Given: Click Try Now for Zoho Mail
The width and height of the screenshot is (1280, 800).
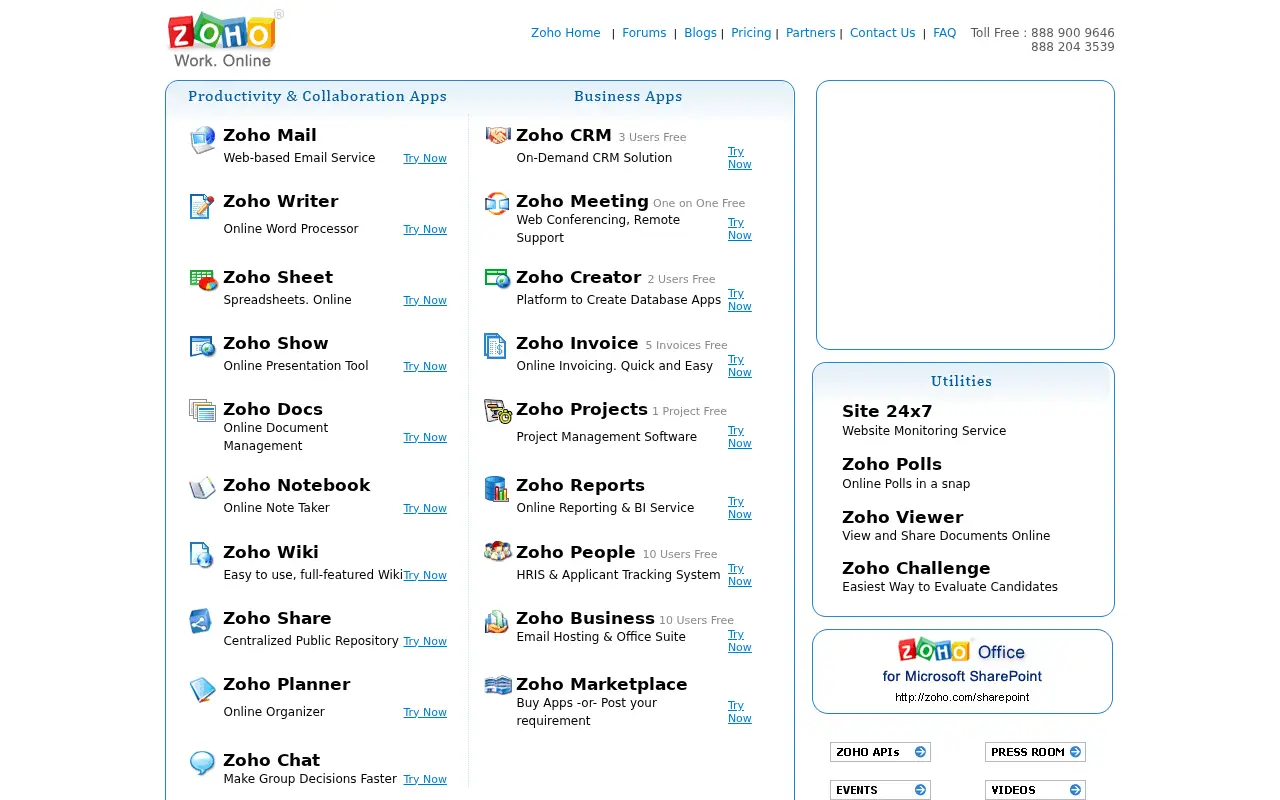Looking at the screenshot, I should pyautogui.click(x=425, y=158).
